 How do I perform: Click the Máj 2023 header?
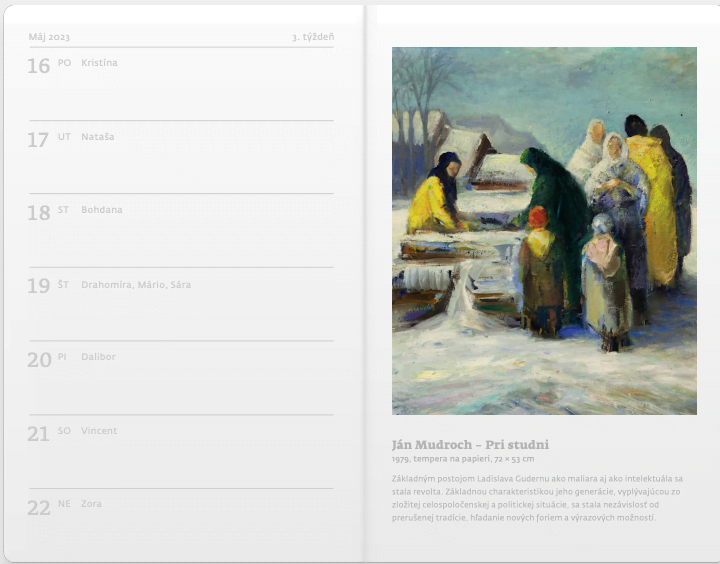point(49,37)
